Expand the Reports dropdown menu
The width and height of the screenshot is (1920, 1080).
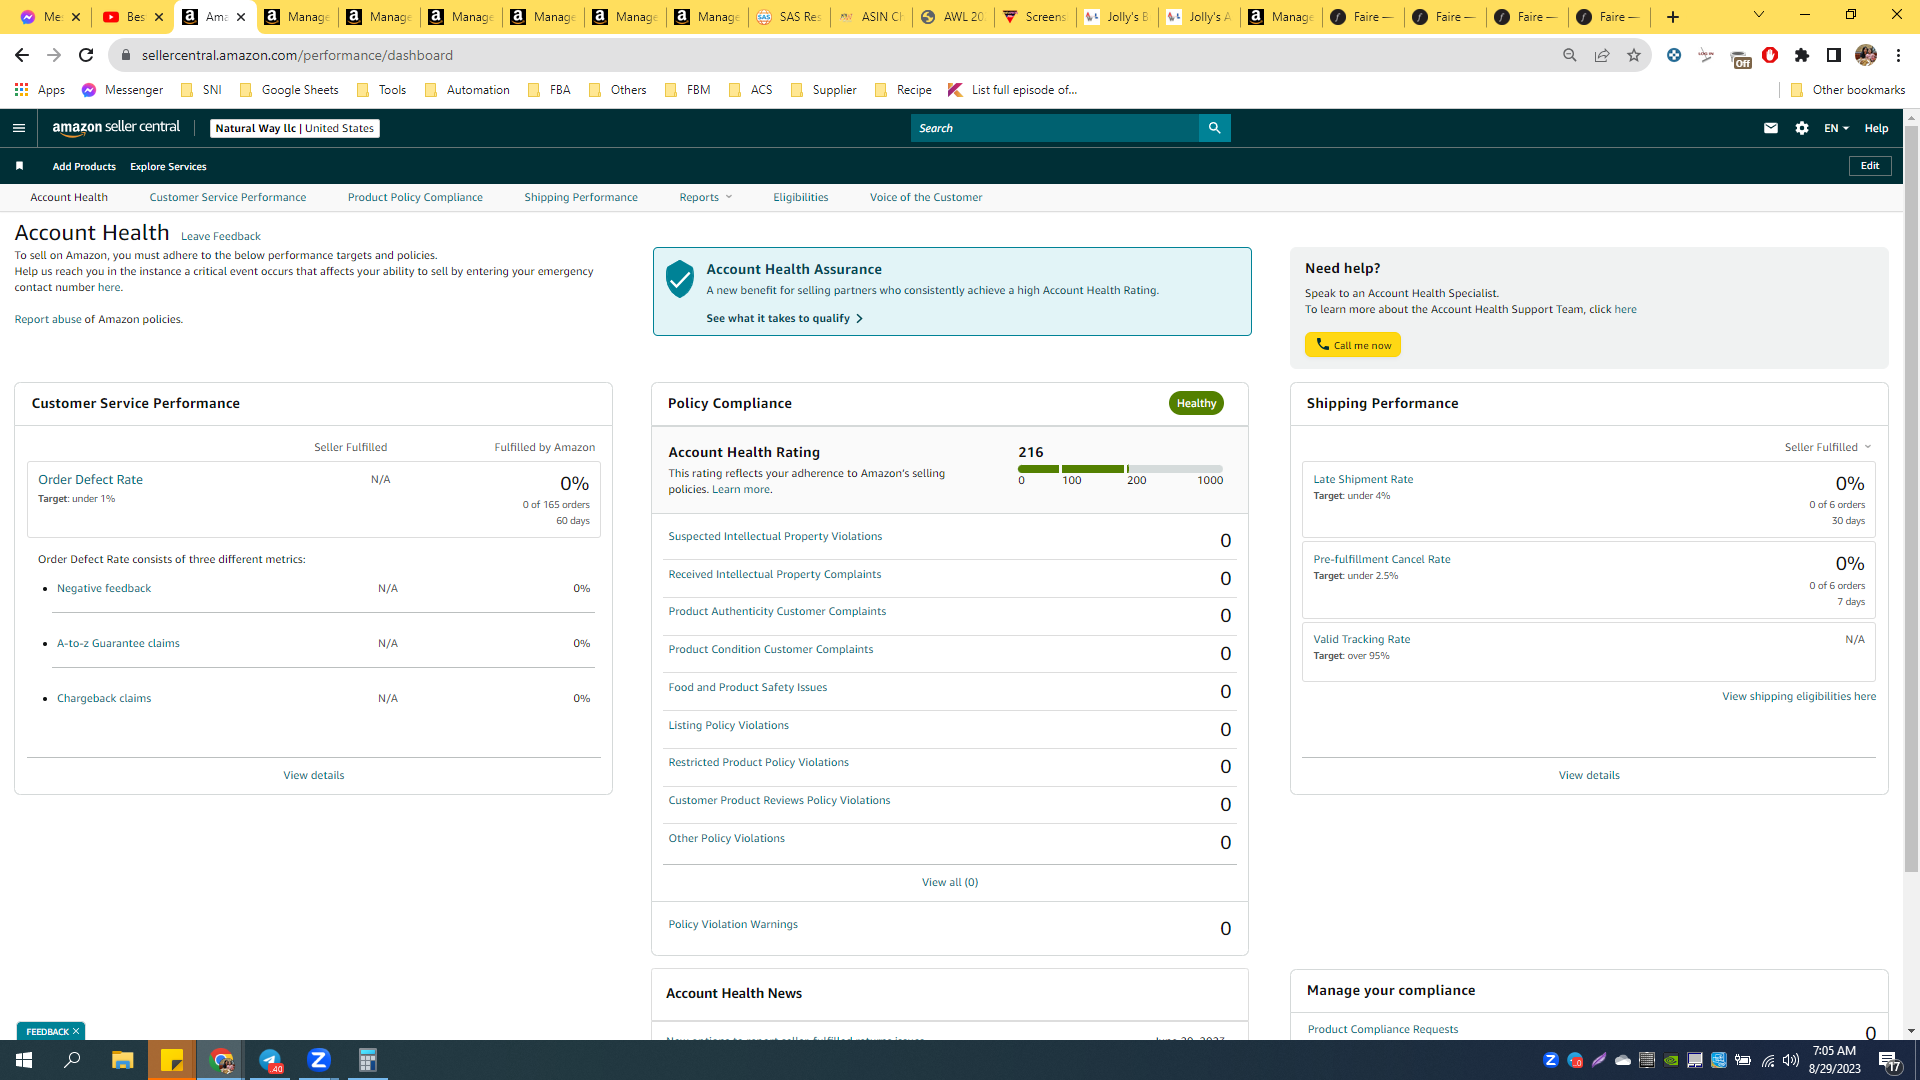706,197
